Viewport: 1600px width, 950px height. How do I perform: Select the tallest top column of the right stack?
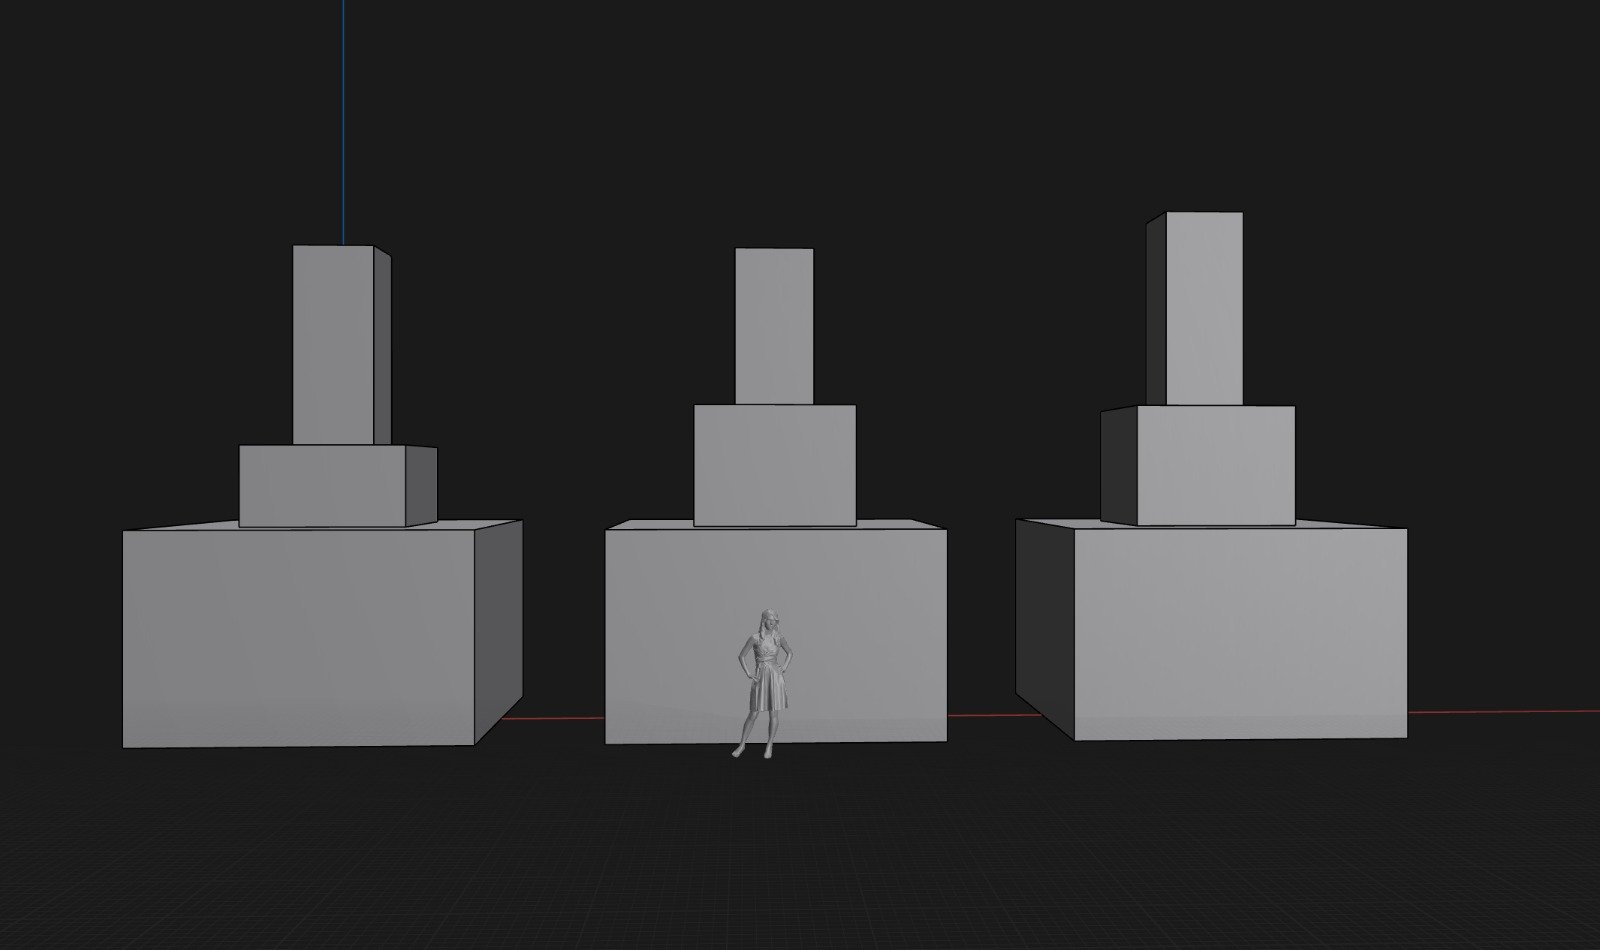click(x=1195, y=308)
